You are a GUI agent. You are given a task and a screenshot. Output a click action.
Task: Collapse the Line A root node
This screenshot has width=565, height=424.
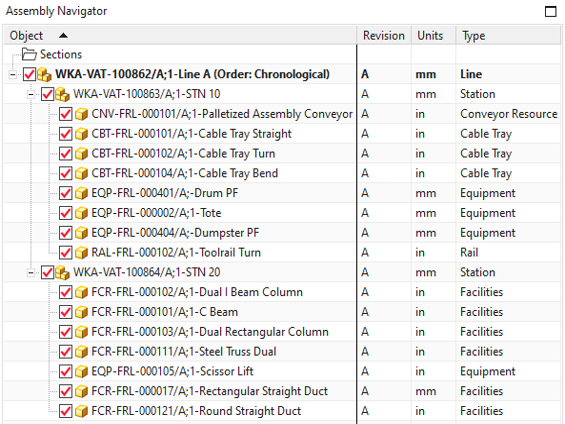click(x=13, y=75)
